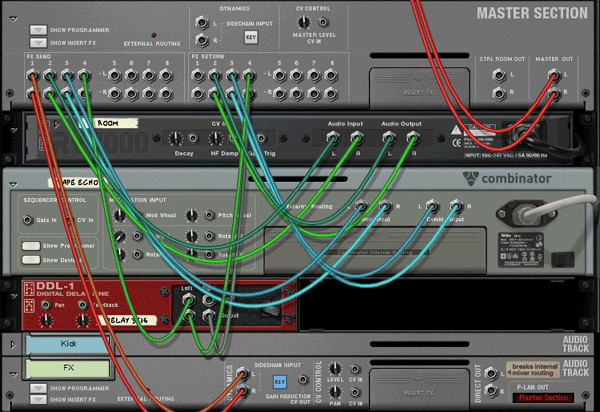Click the Combinator Mod Wheel CV jack
Viewport: 600px width, 412px height.
[x=135, y=216]
